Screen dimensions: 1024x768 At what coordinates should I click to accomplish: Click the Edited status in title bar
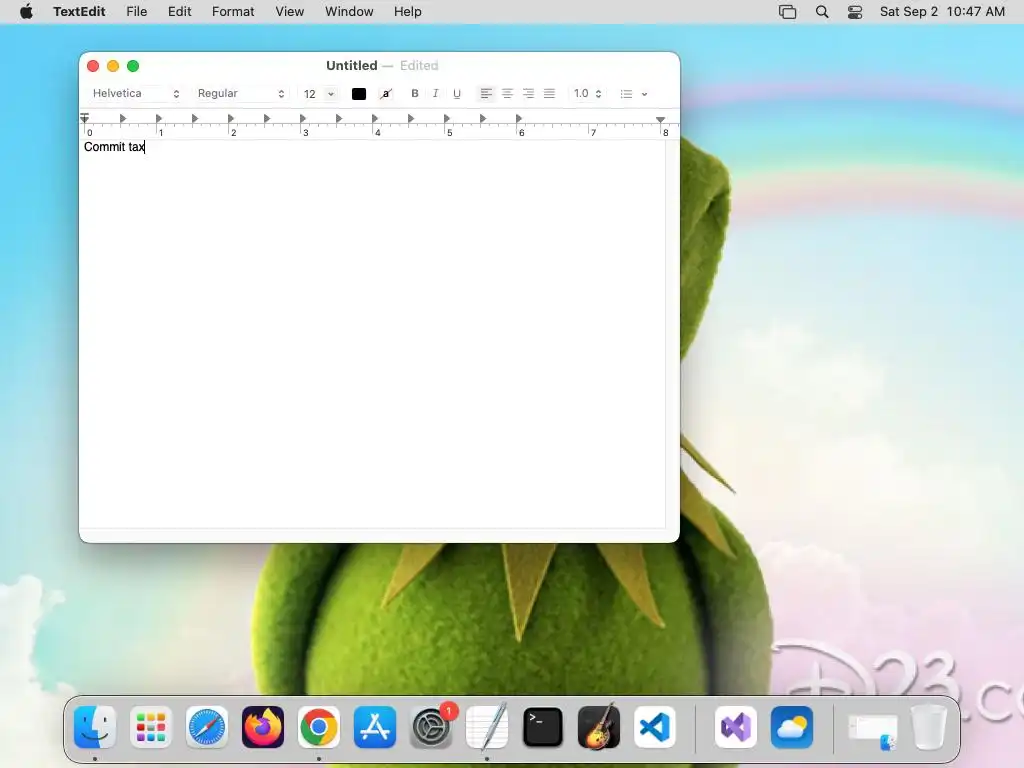(419, 65)
